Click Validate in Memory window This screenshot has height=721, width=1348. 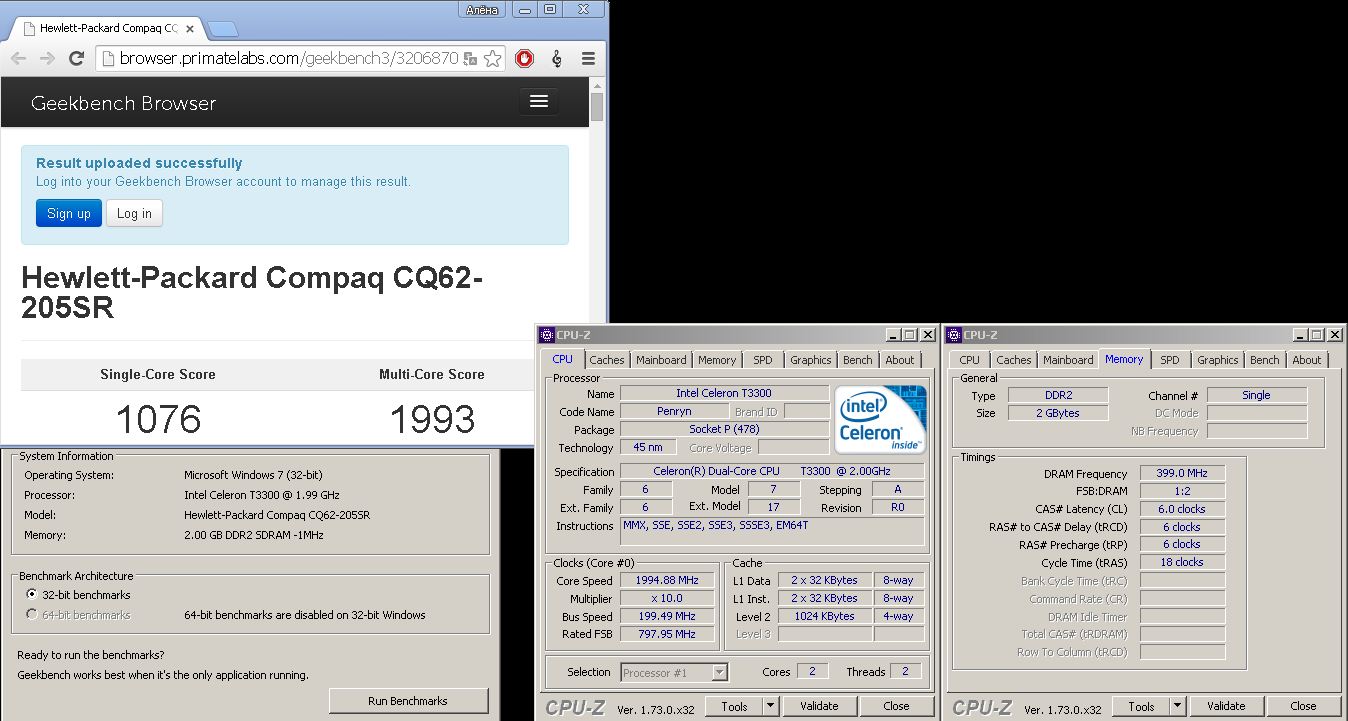[x=1226, y=706]
